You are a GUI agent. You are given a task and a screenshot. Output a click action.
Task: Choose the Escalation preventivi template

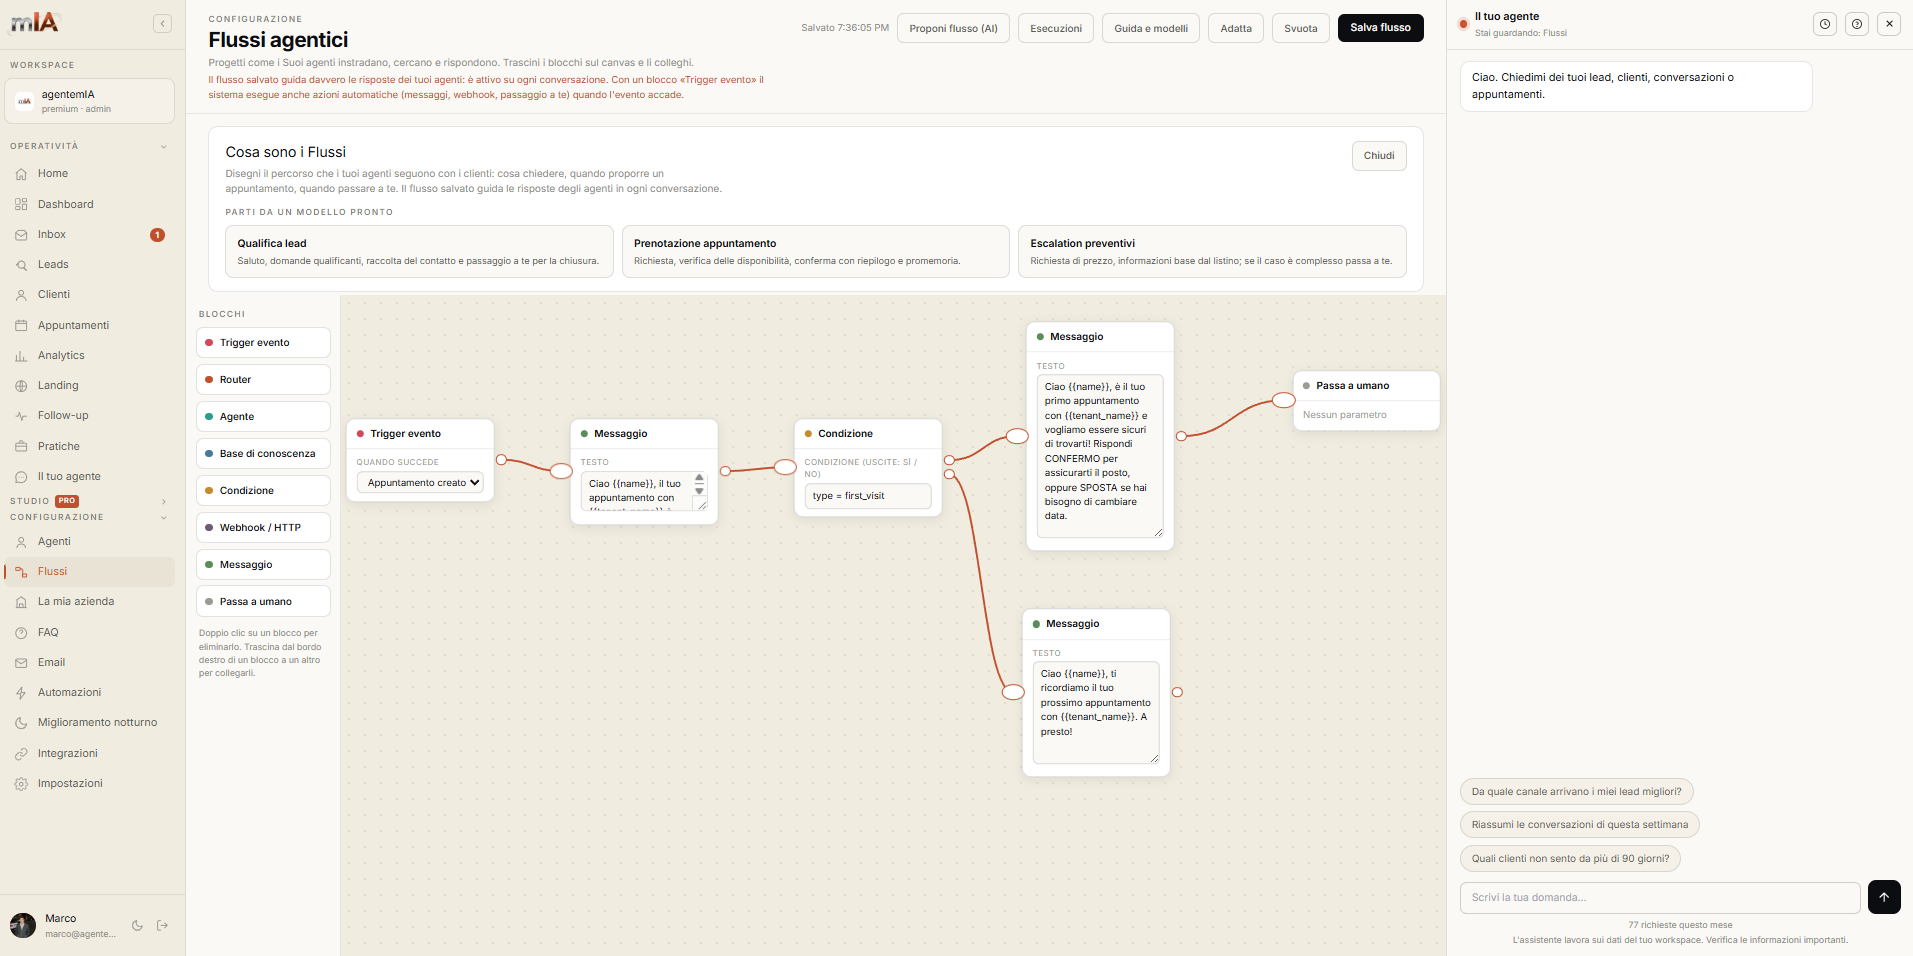(x=1212, y=251)
